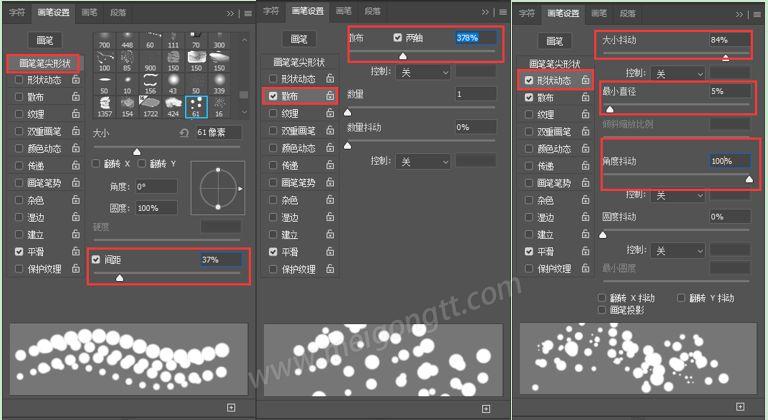Select 画笔笔尖形状 in middle panel
The height and width of the screenshot is (420, 768).
(299, 62)
